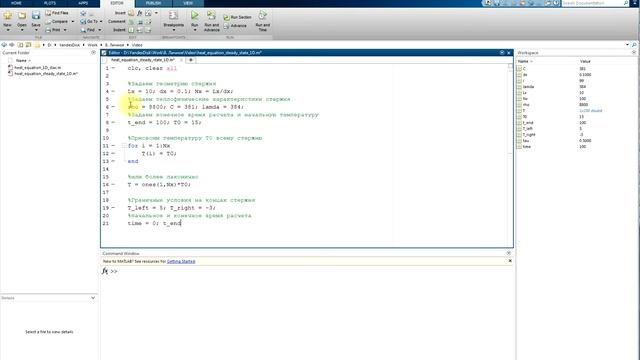Switch to the APPS tab

tap(83, 3)
